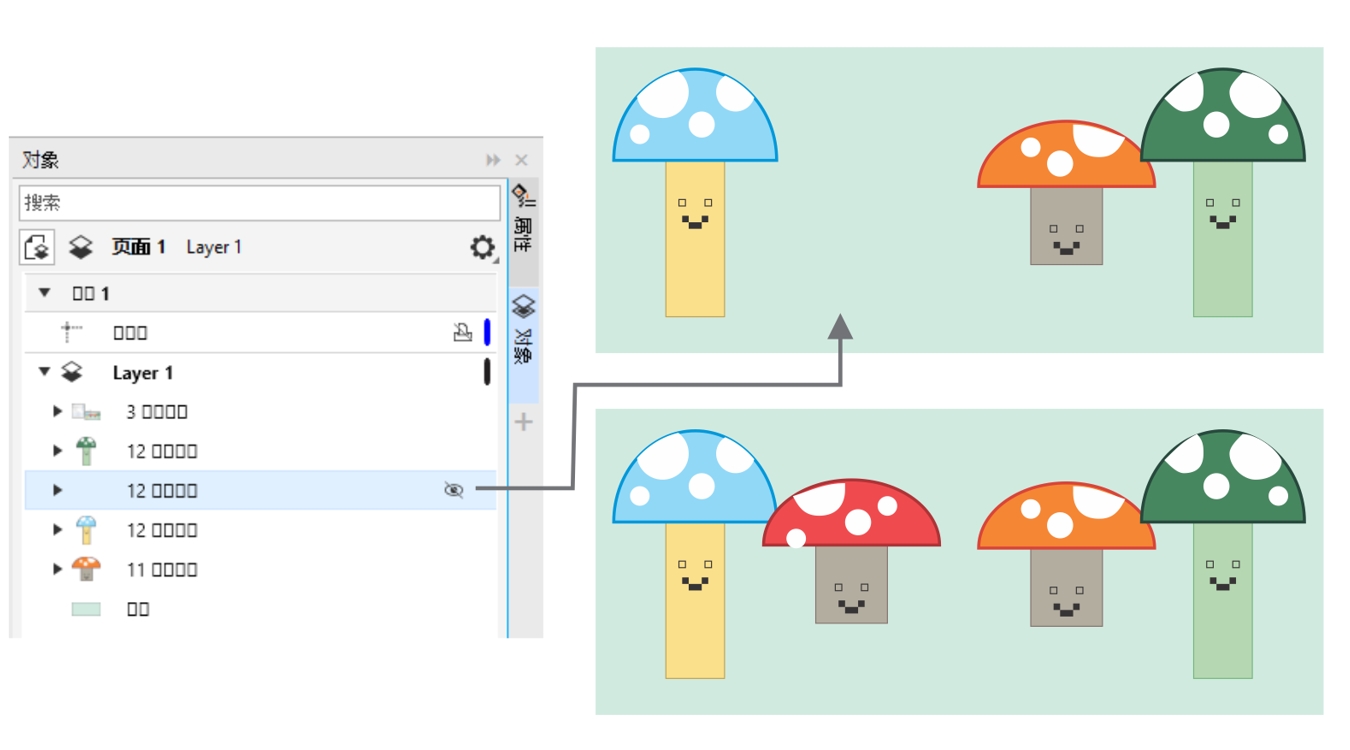Click the layers stack icon beside 页面 1

point(80,247)
